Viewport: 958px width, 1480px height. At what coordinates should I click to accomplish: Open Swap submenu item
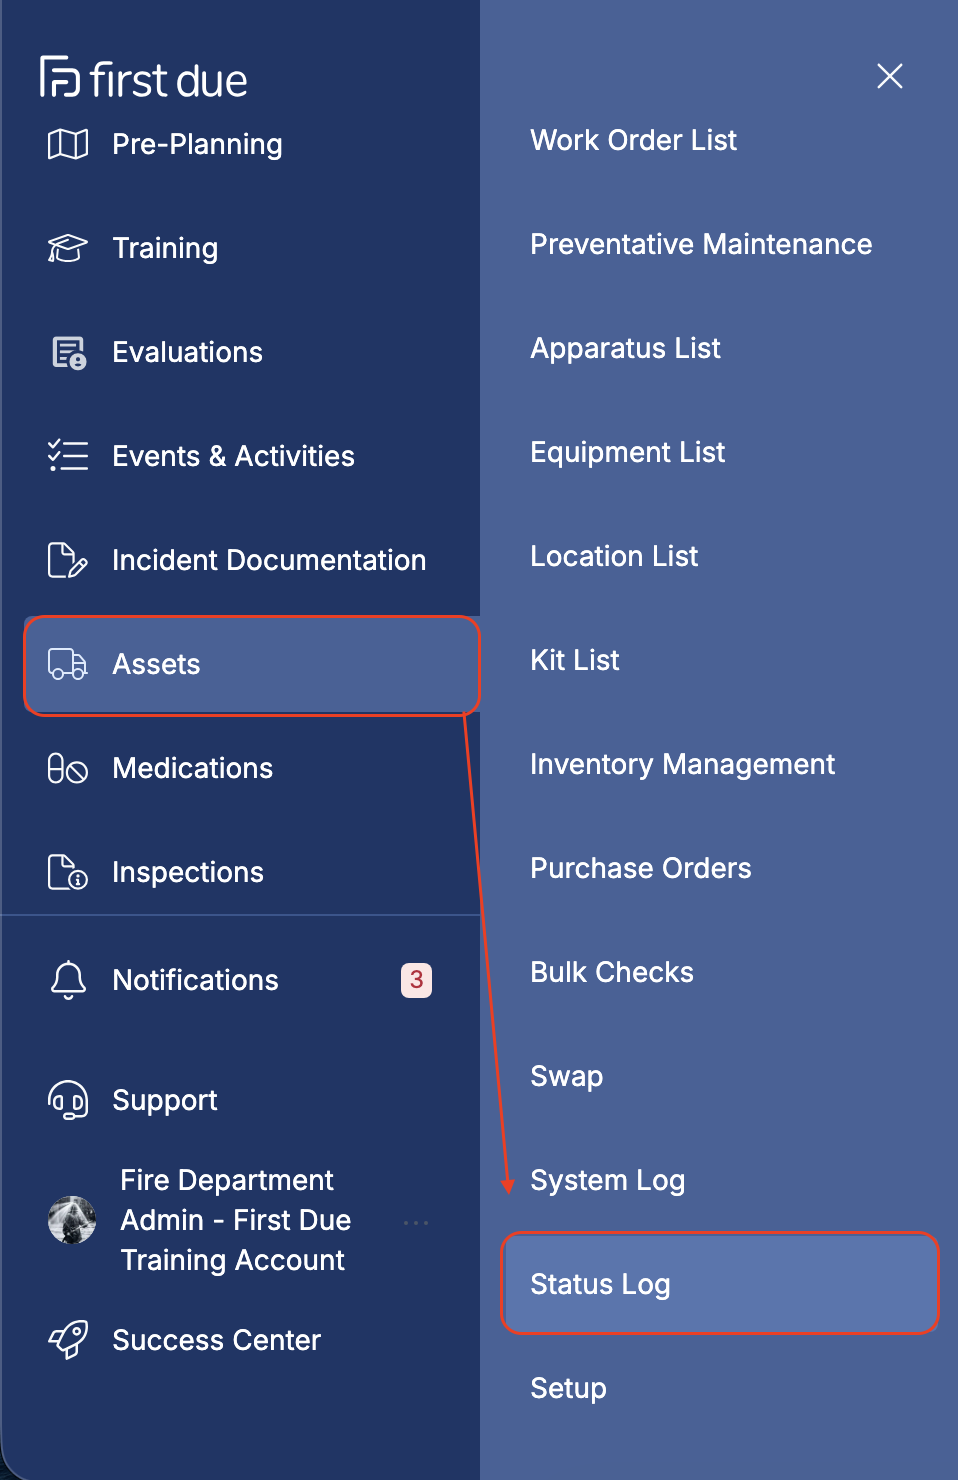[x=566, y=1076]
